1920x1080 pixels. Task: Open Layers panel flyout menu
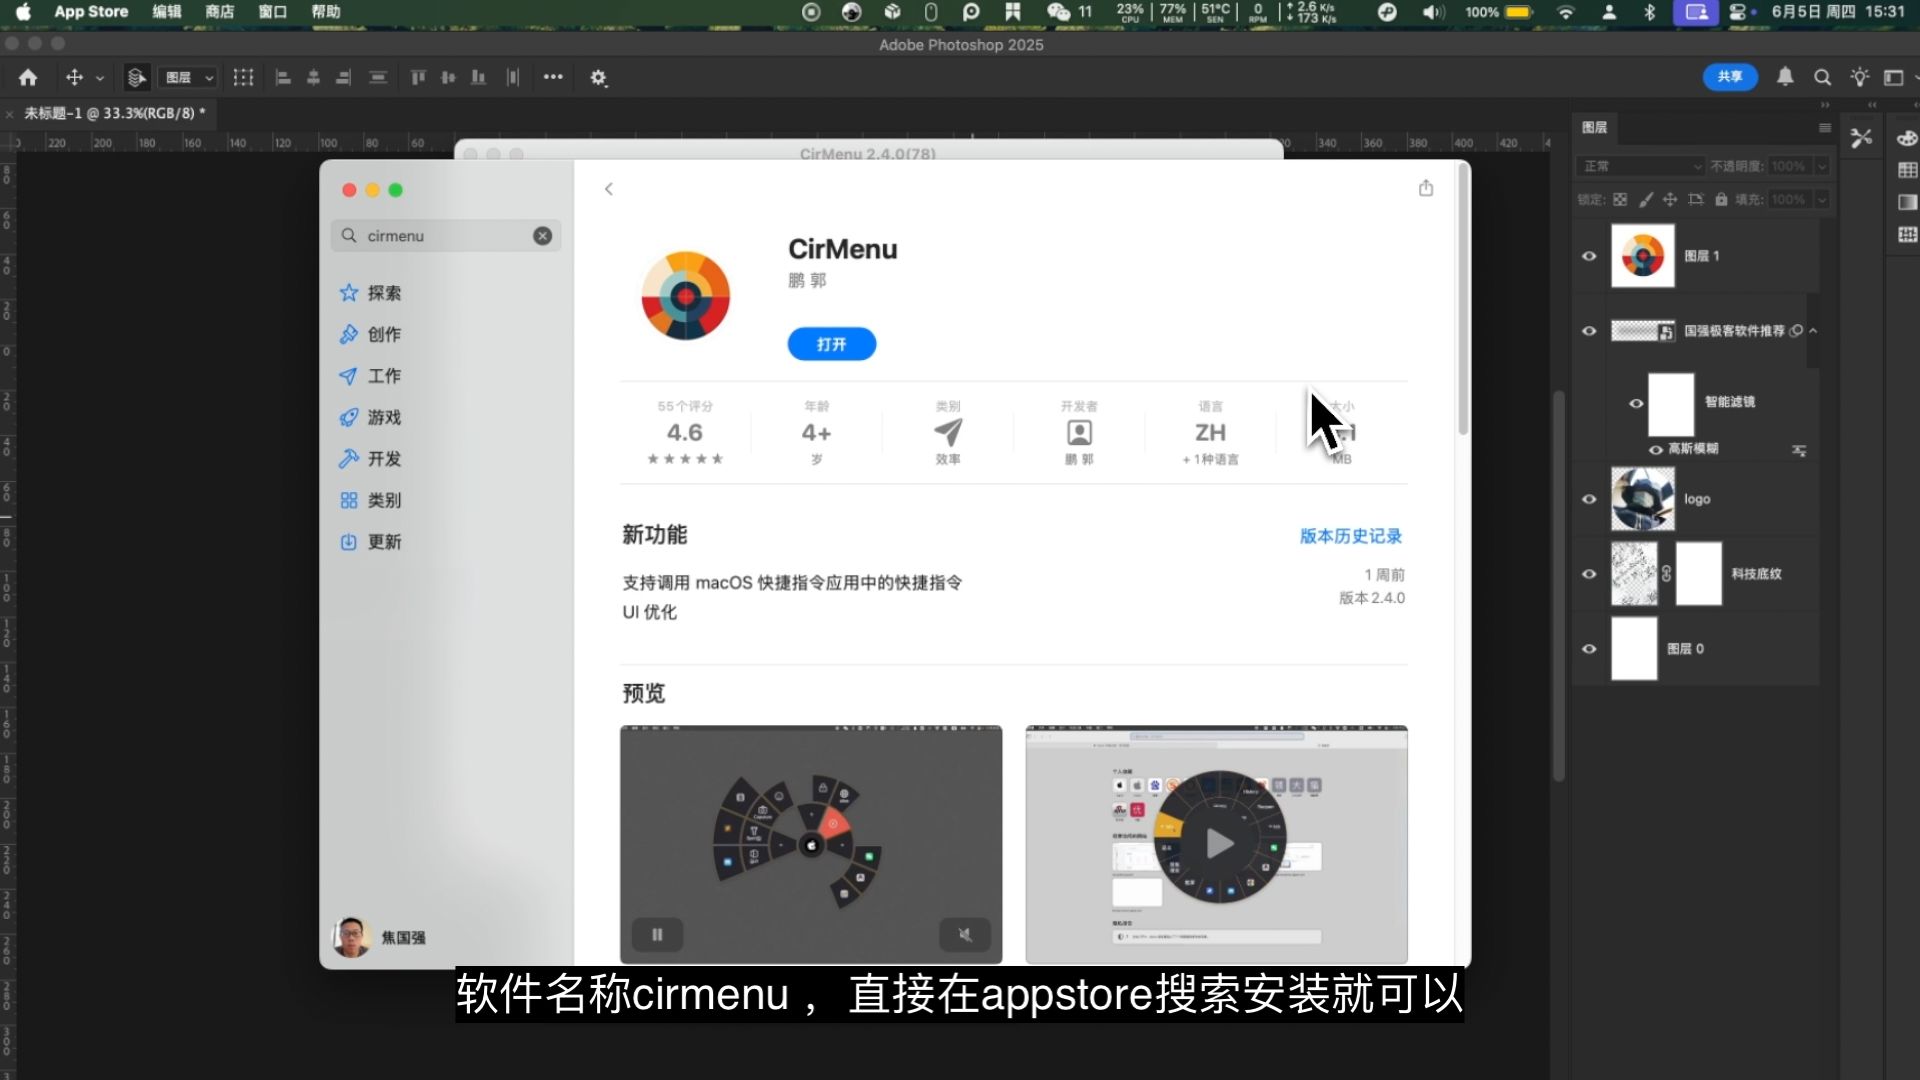coord(1825,128)
